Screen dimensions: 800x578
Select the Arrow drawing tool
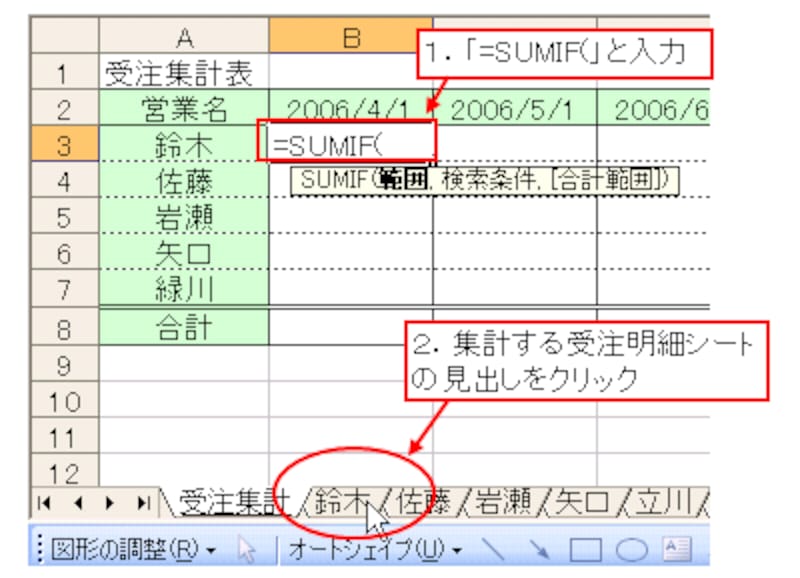click(539, 551)
